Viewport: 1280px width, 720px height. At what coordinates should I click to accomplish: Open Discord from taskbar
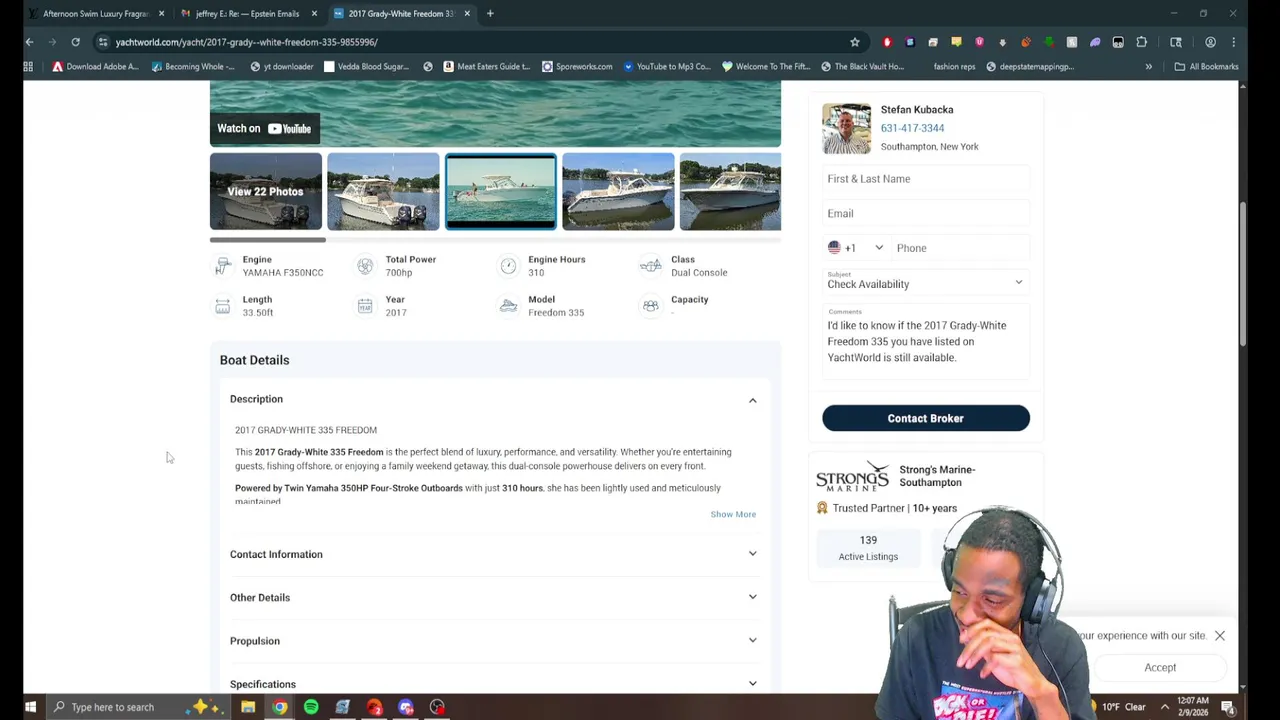[x=406, y=707]
